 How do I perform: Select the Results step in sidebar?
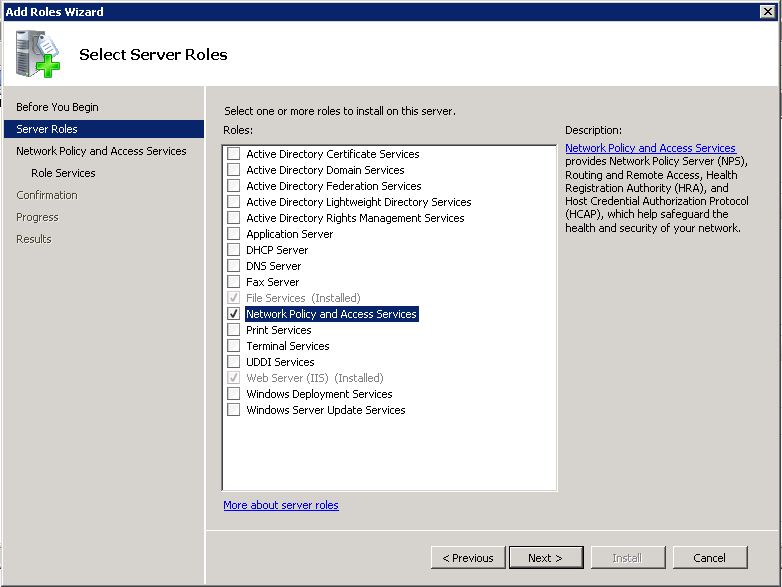(x=33, y=239)
